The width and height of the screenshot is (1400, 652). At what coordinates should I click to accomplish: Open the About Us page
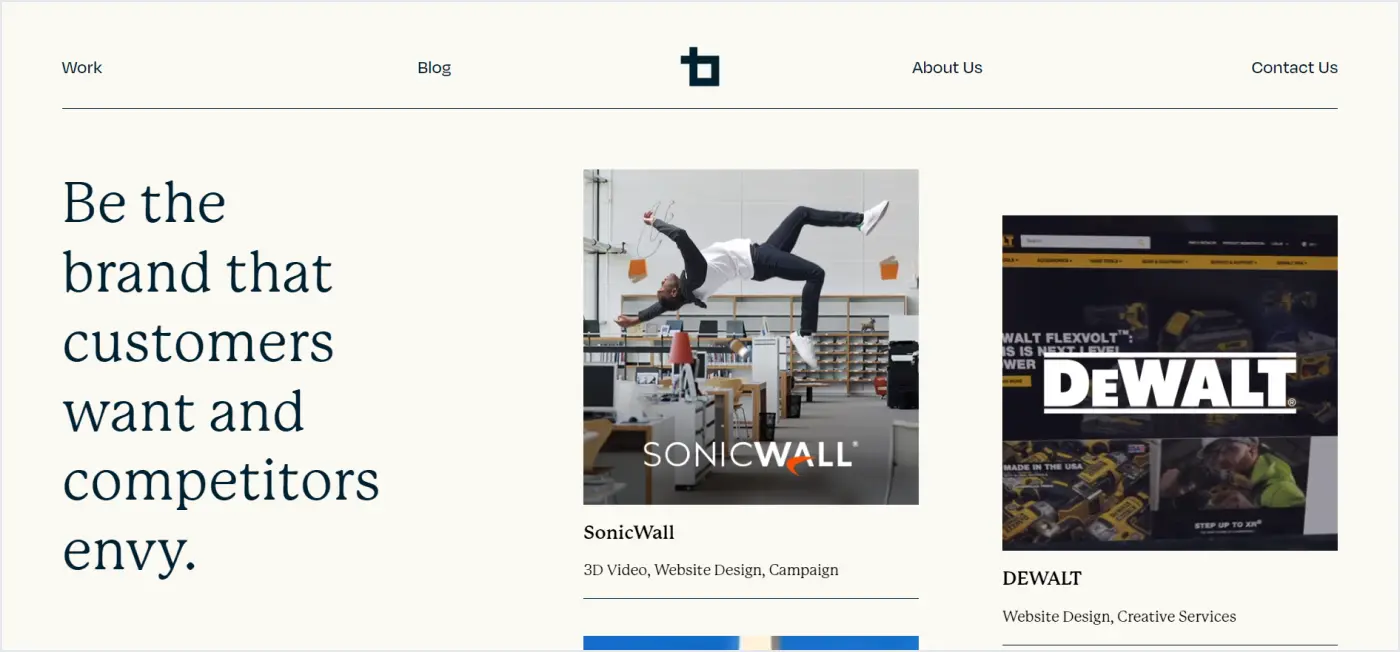tap(947, 68)
